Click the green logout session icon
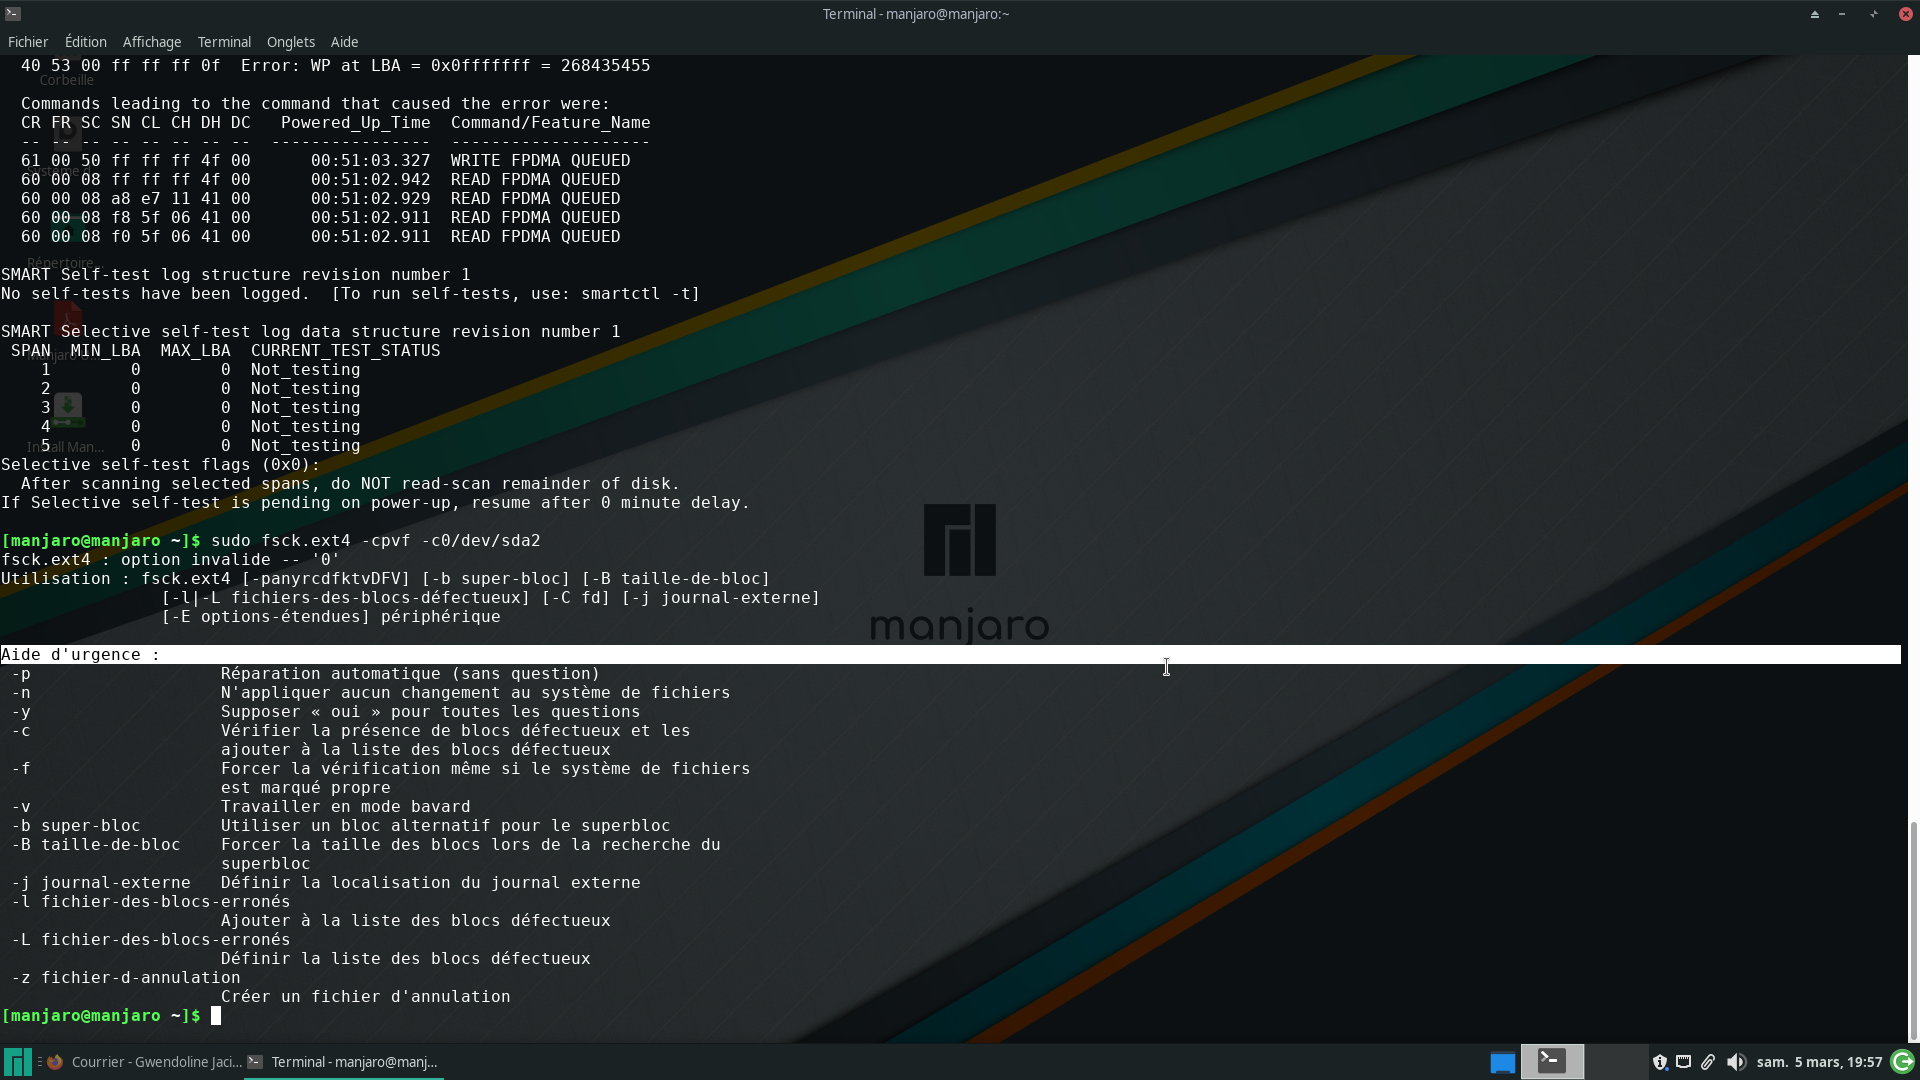Viewport: 1920px width, 1080px height. click(x=1903, y=1062)
